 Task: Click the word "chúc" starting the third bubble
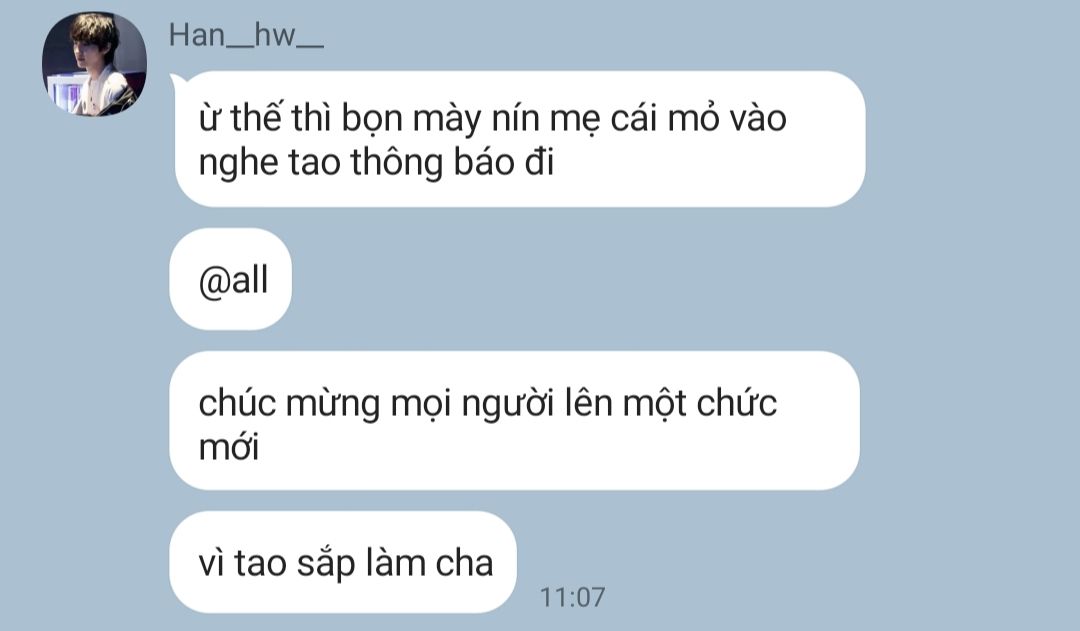coord(237,403)
